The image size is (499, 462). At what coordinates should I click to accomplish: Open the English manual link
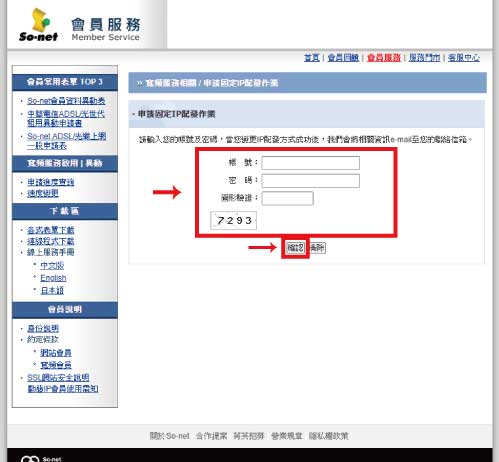53,278
